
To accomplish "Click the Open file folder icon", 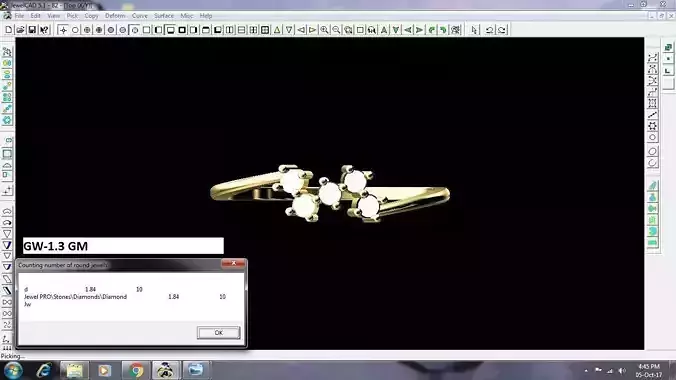I will [20, 30].
